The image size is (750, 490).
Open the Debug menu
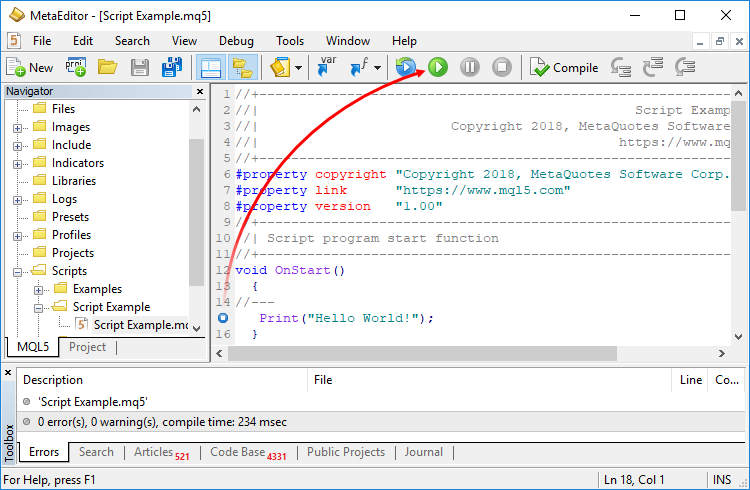[236, 41]
